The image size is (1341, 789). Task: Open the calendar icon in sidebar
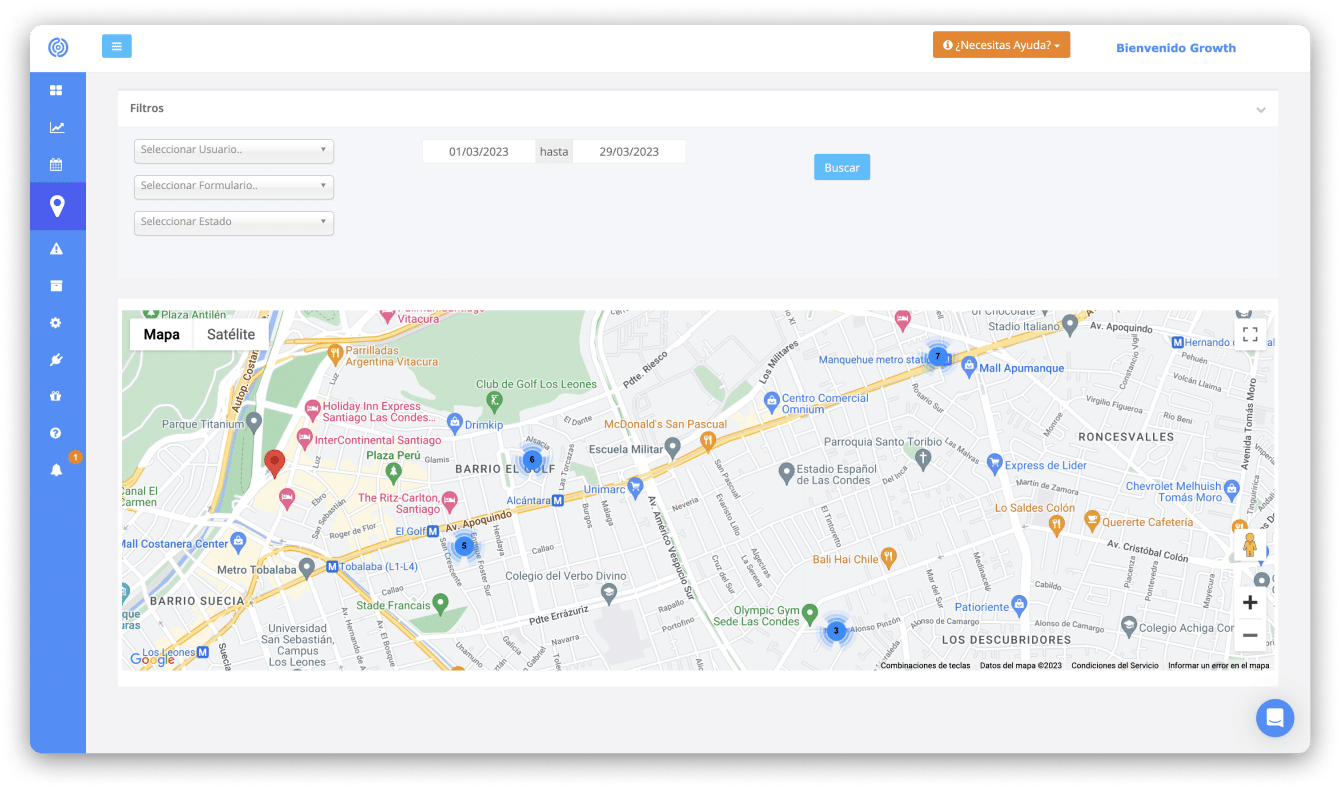(57, 164)
